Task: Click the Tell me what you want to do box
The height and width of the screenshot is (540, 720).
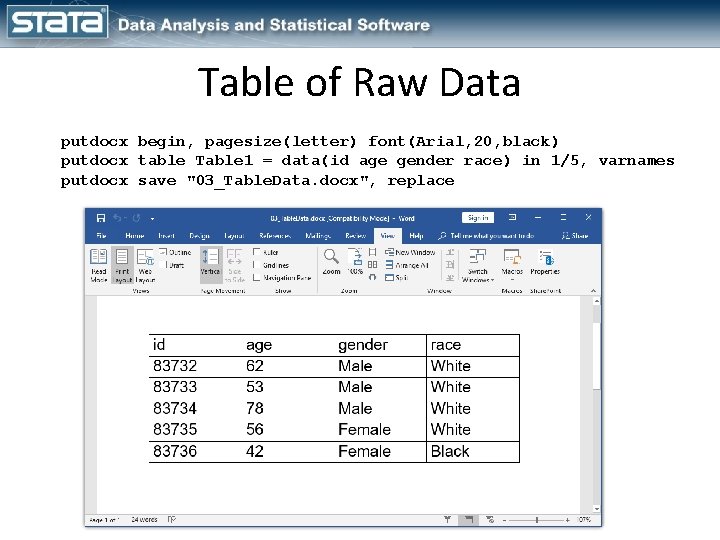Action: click(x=486, y=236)
